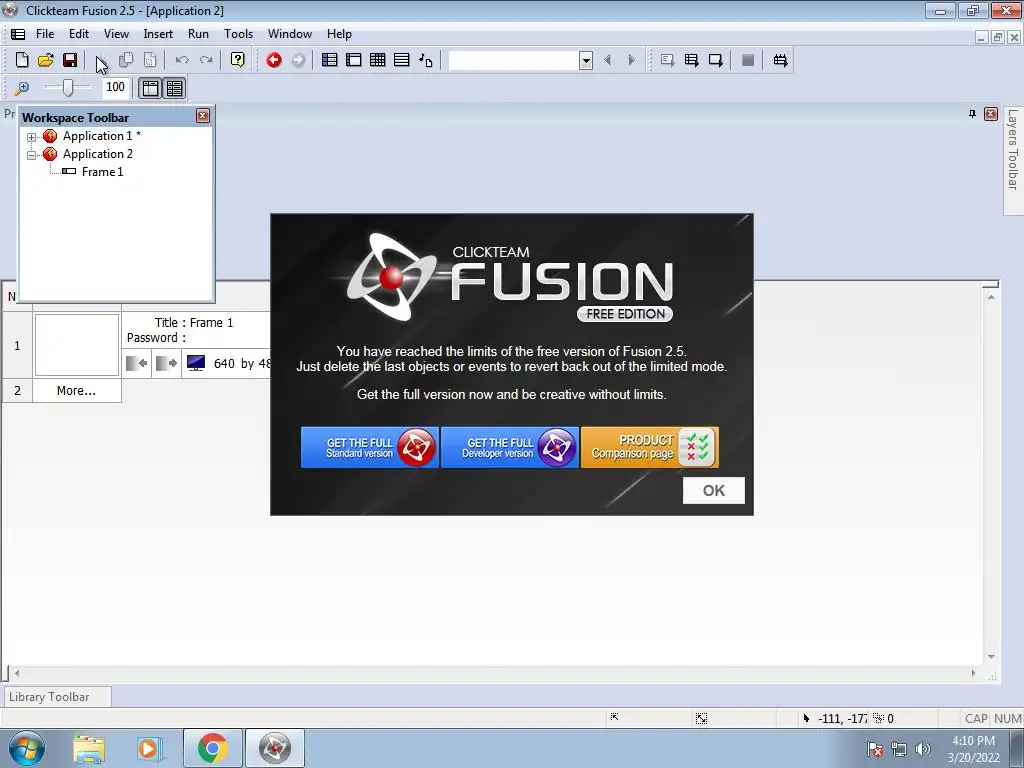The width and height of the screenshot is (1024, 768).
Task: Click the zoom percentage field showing 100
Action: click(x=116, y=87)
